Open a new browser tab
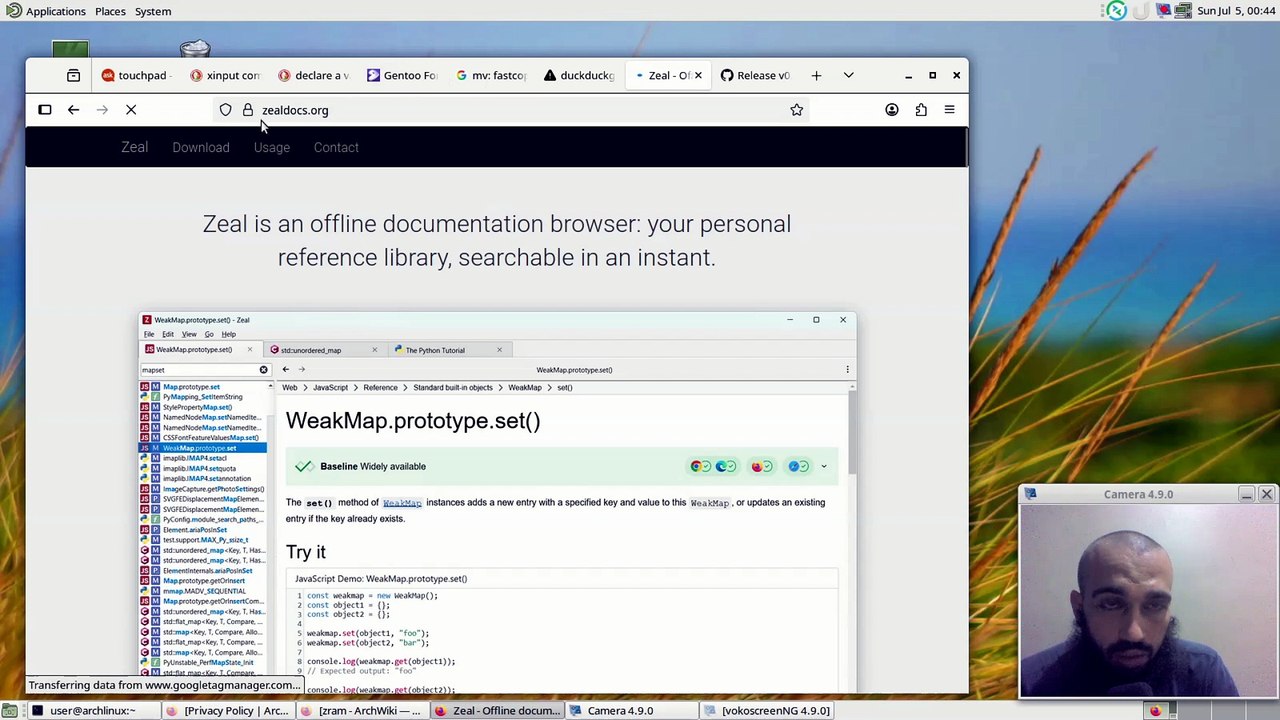 pos(816,75)
